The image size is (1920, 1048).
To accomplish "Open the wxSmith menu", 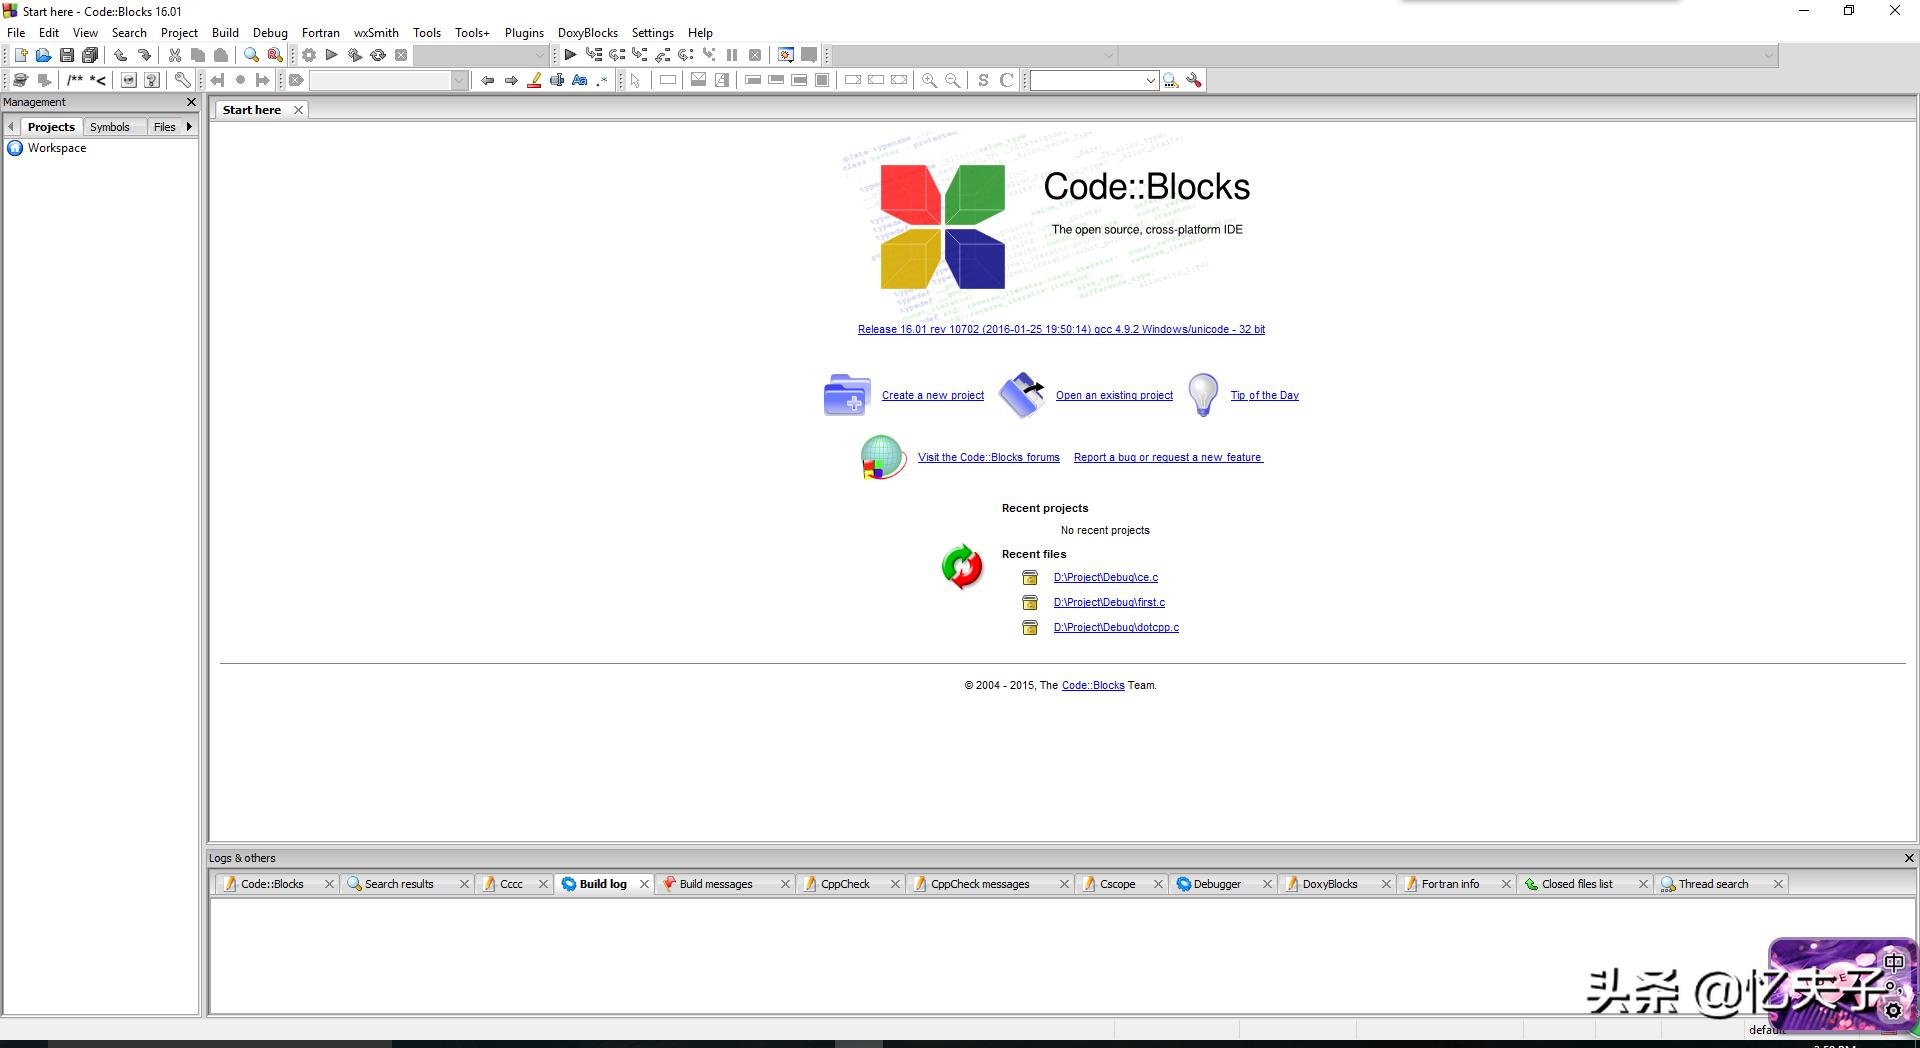I will (375, 32).
